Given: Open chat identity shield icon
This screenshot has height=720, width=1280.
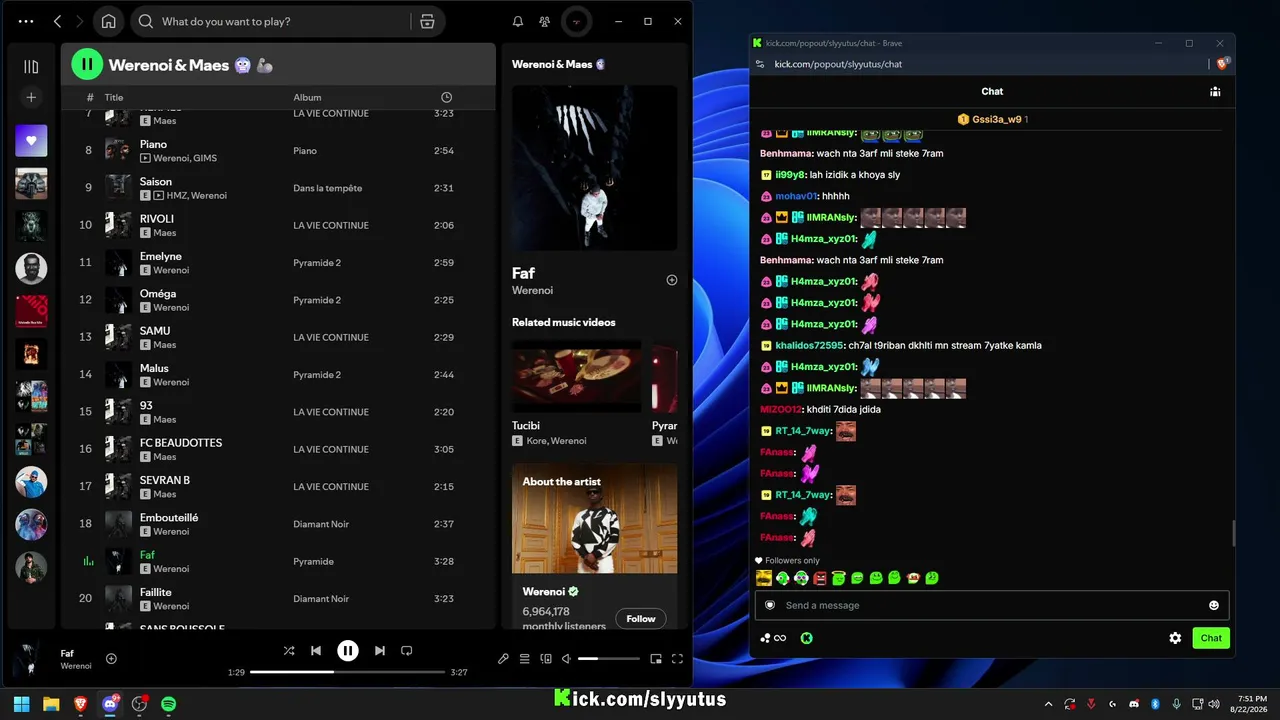Looking at the screenshot, I should 769,605.
